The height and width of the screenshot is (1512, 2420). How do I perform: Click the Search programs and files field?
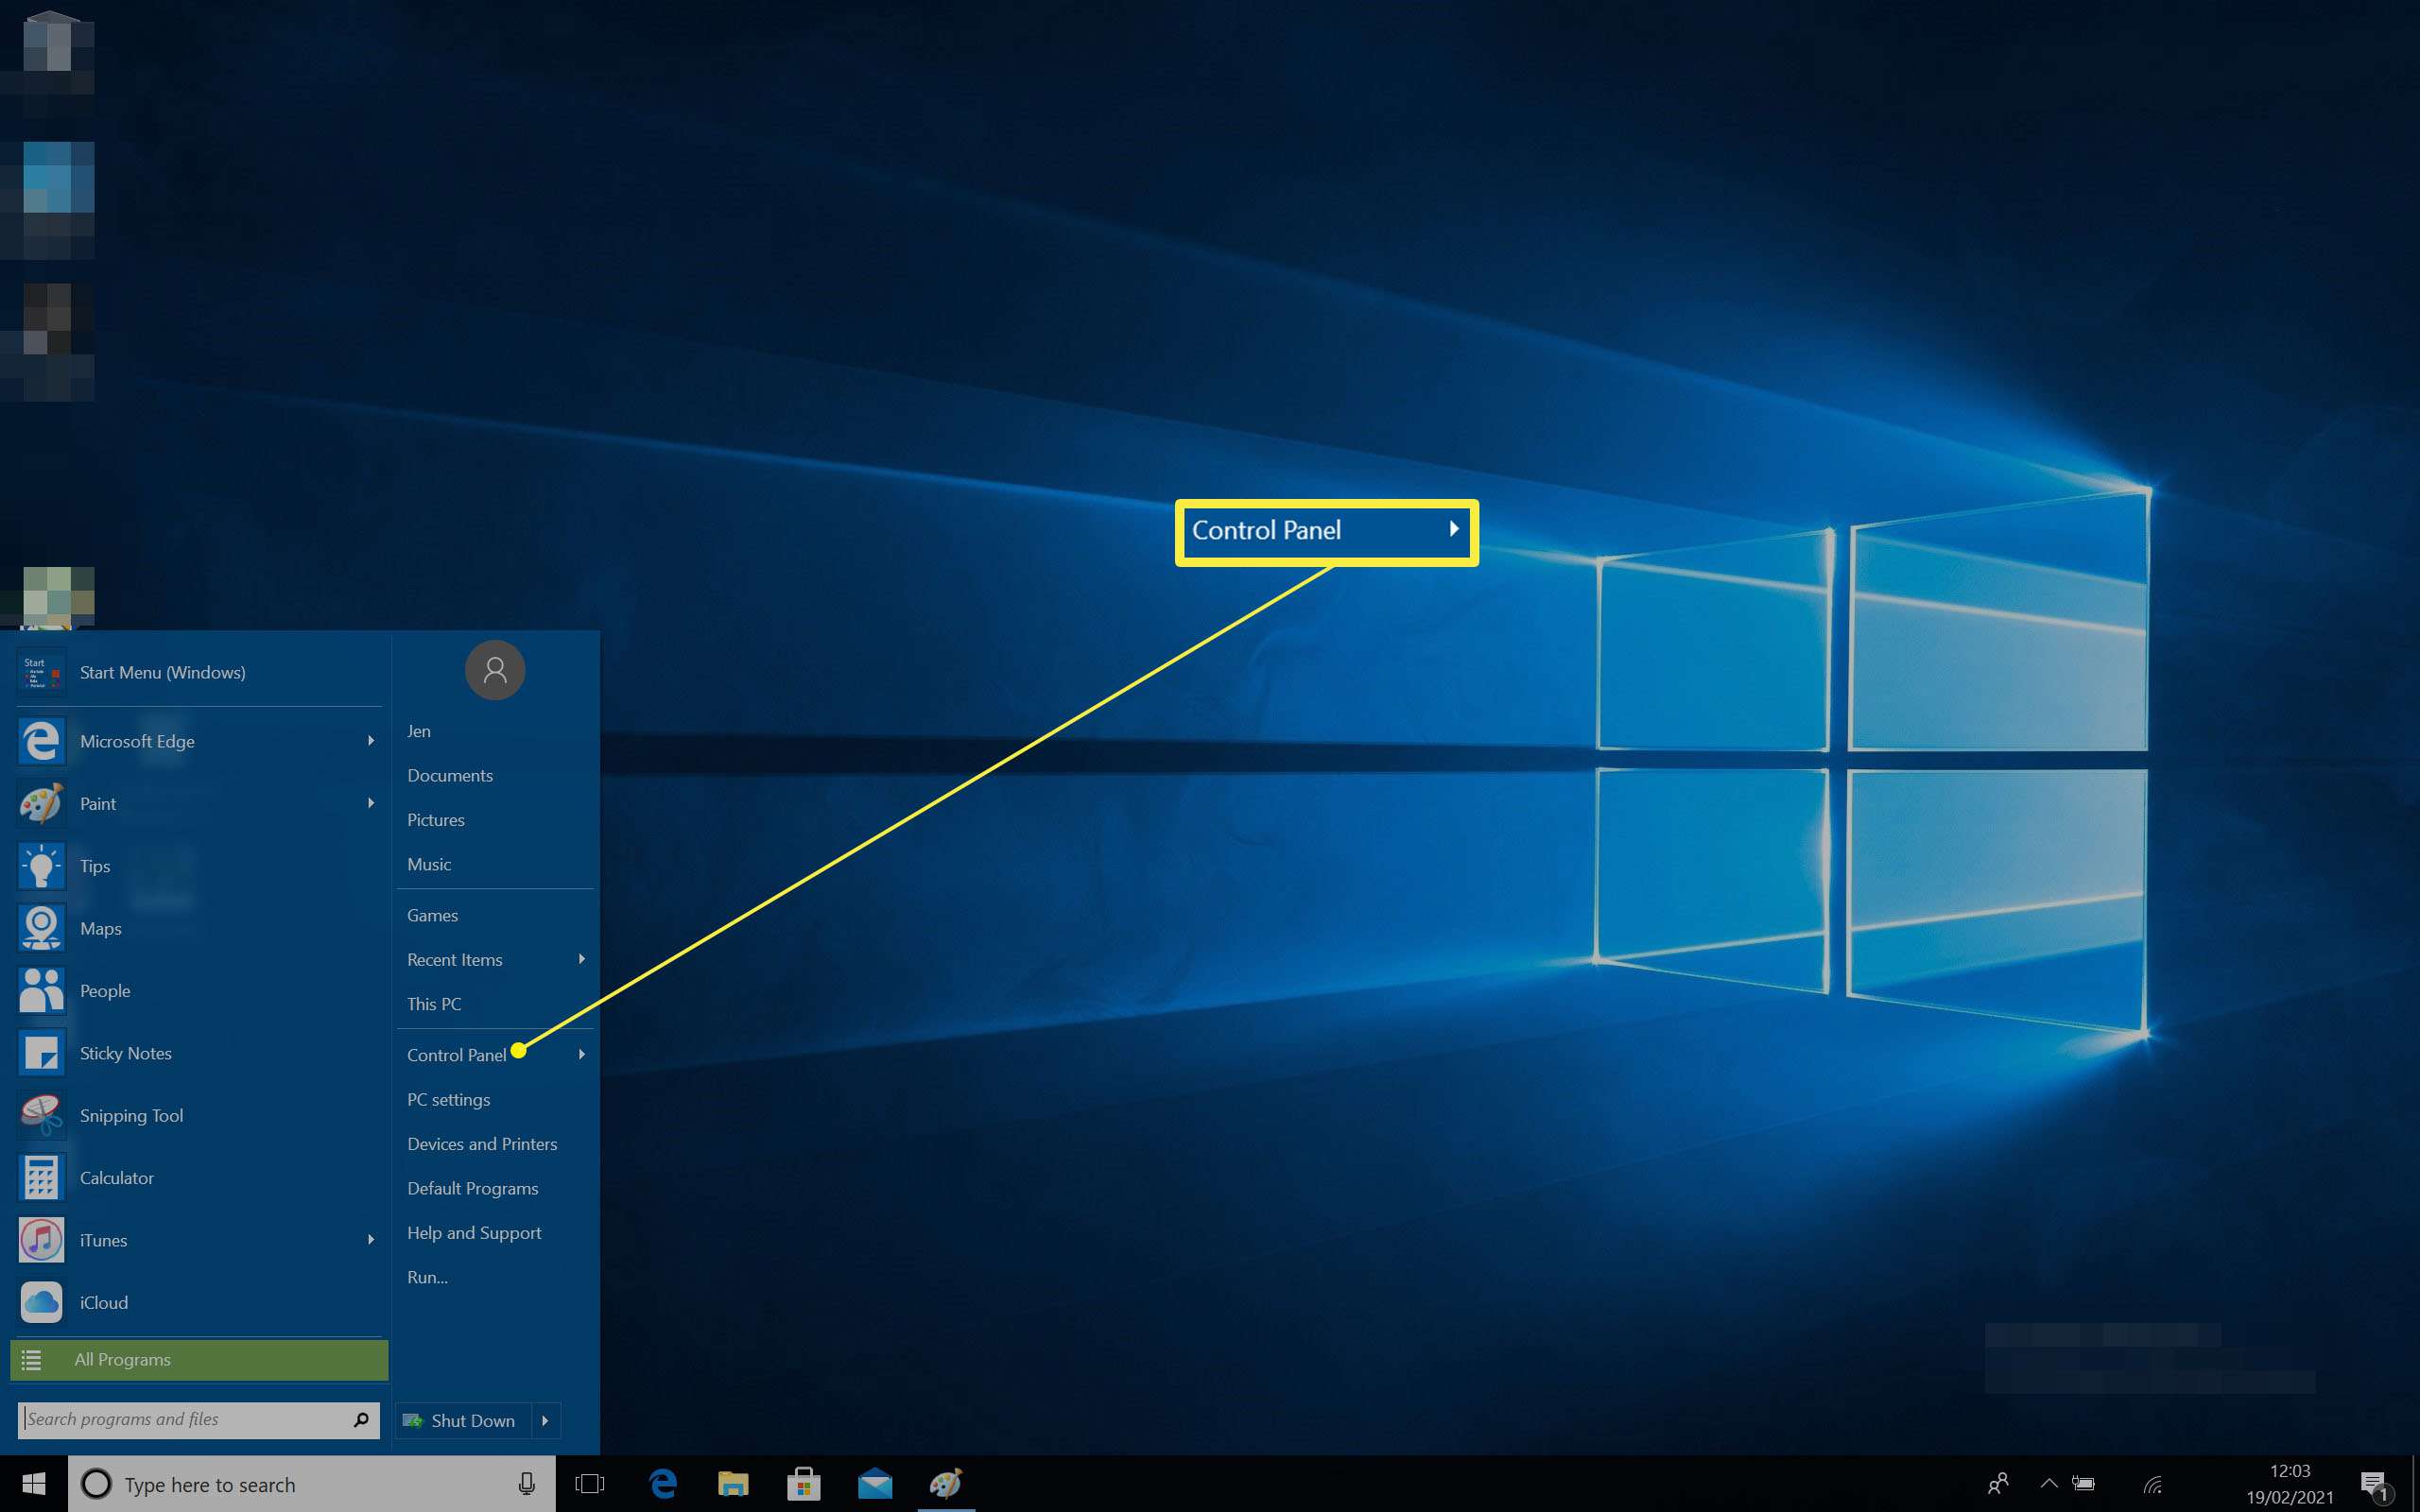pos(183,1419)
